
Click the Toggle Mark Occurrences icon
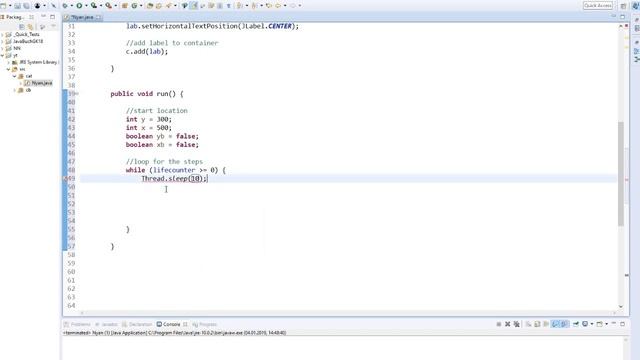193,6
